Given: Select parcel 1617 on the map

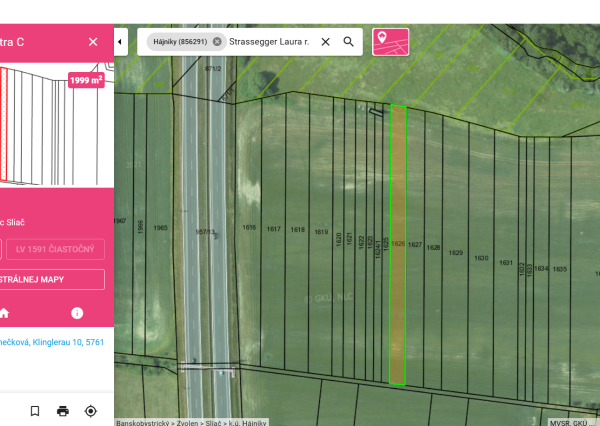Looking at the screenshot, I should tap(273, 229).
